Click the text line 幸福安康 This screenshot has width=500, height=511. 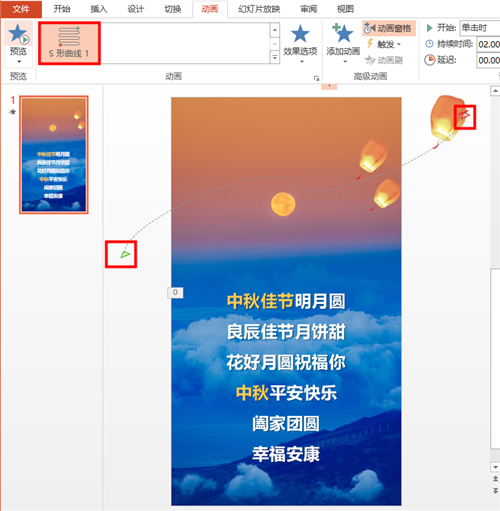click(286, 454)
